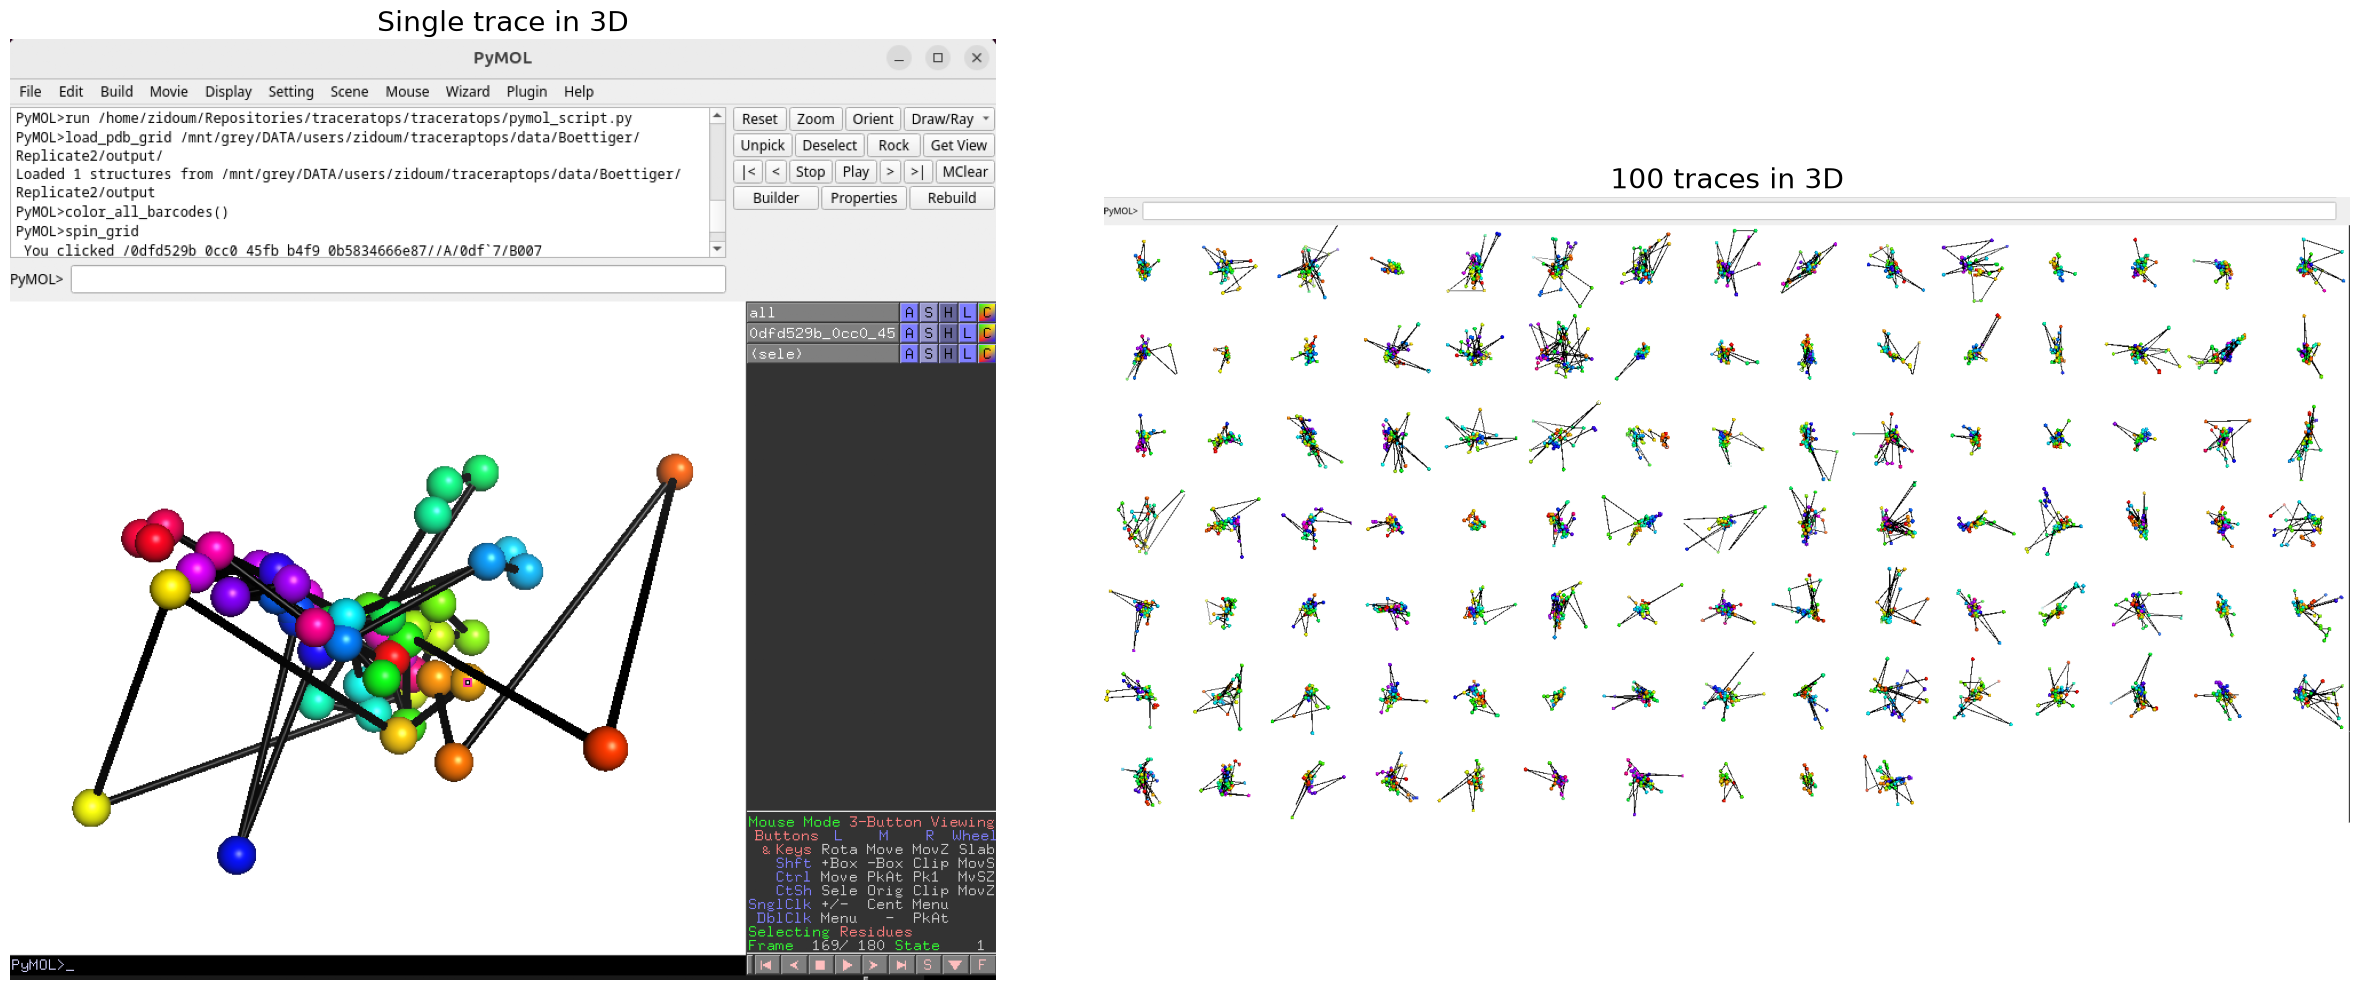The height and width of the screenshot is (990, 2360).
Task: Open the Builder panel button
Action: pos(776,198)
